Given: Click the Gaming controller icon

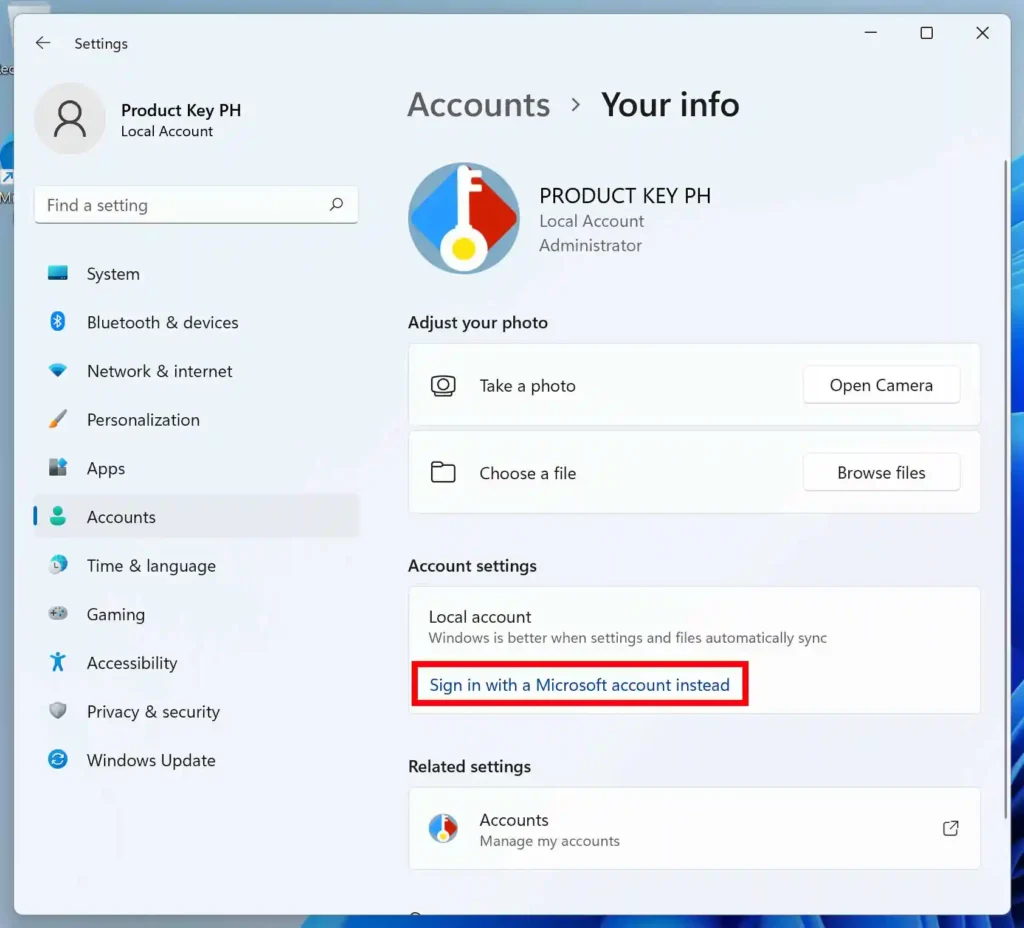Looking at the screenshot, I should [x=57, y=613].
